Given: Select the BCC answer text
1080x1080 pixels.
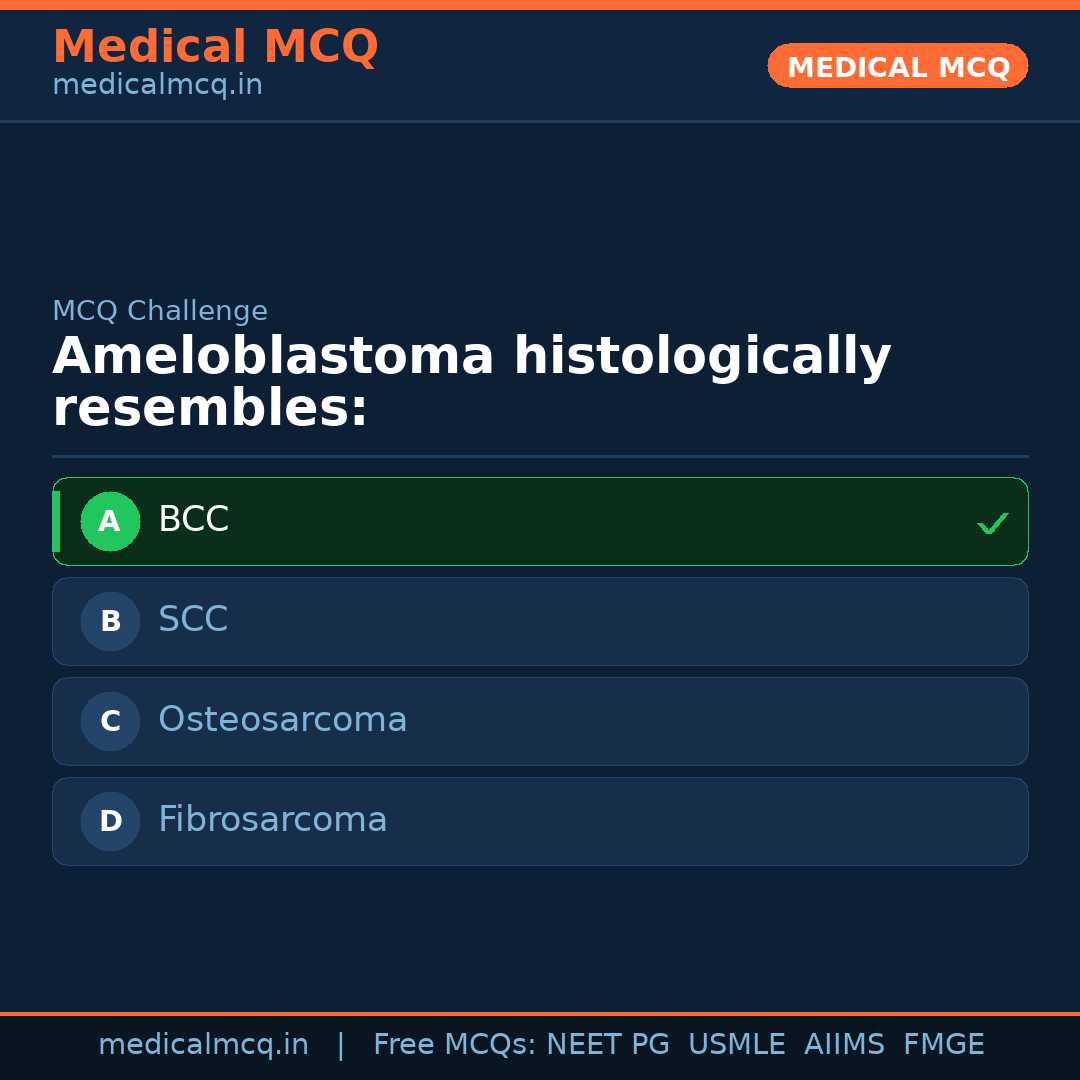Looking at the screenshot, I should 193,520.
